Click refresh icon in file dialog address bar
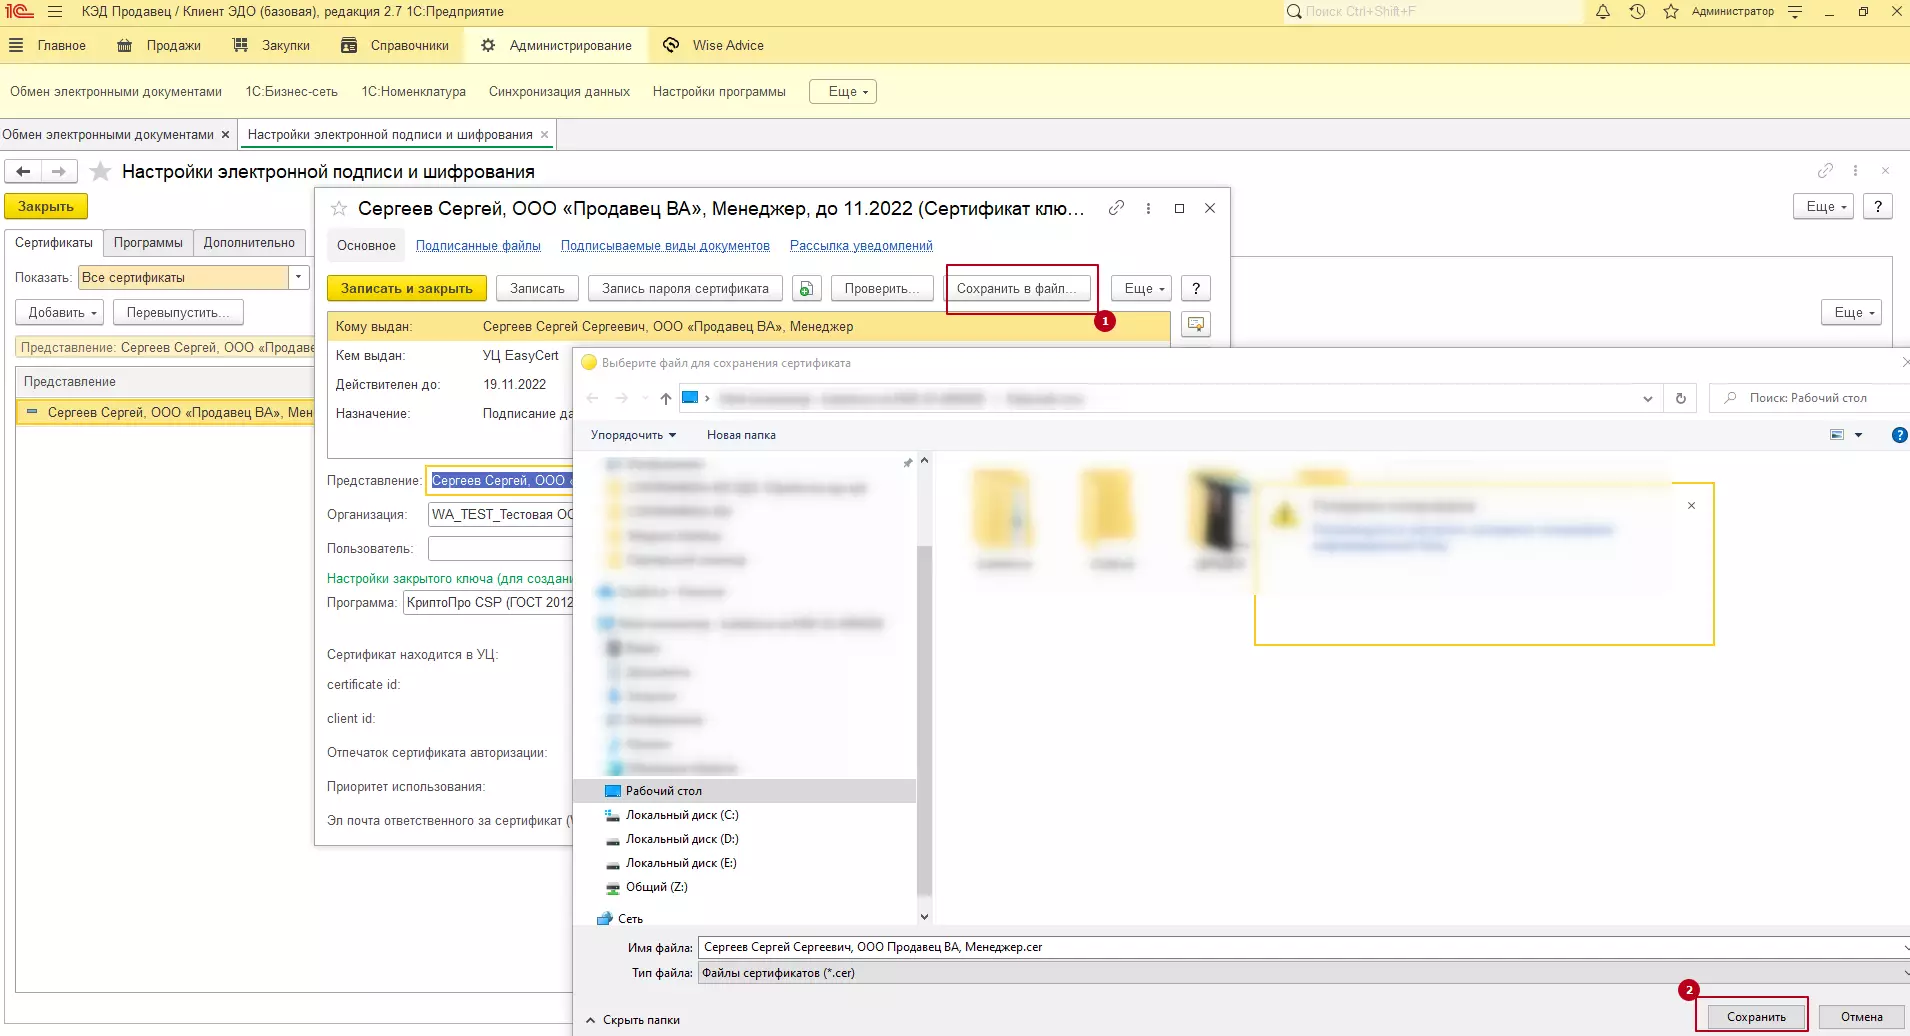 pos(1681,398)
